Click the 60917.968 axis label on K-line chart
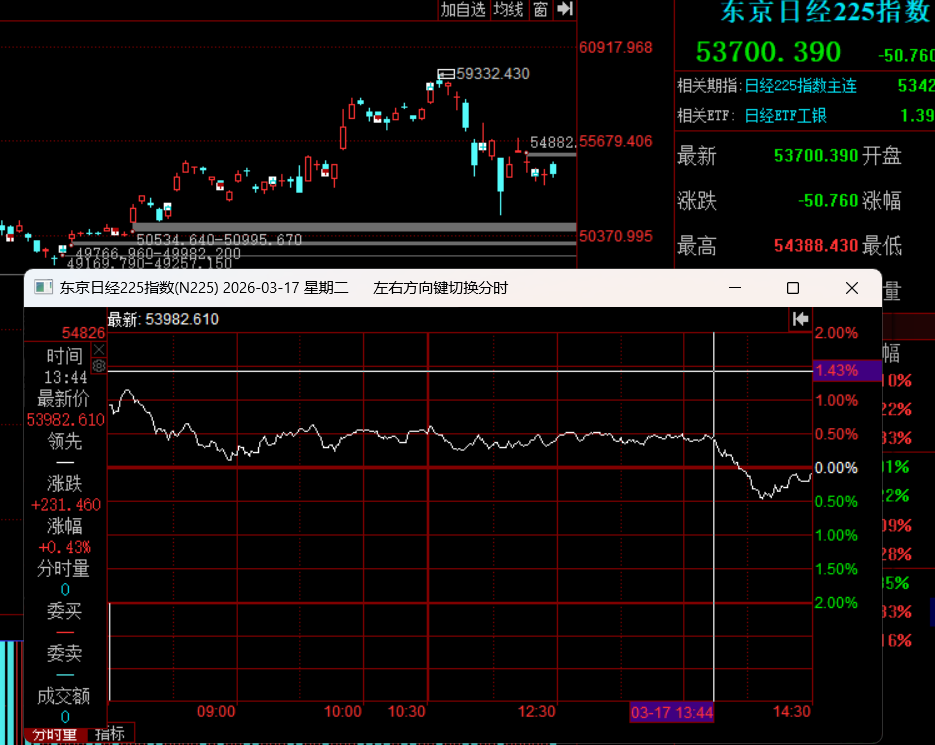Screen dimensions: 935x745 pyautogui.click(x=615, y=48)
